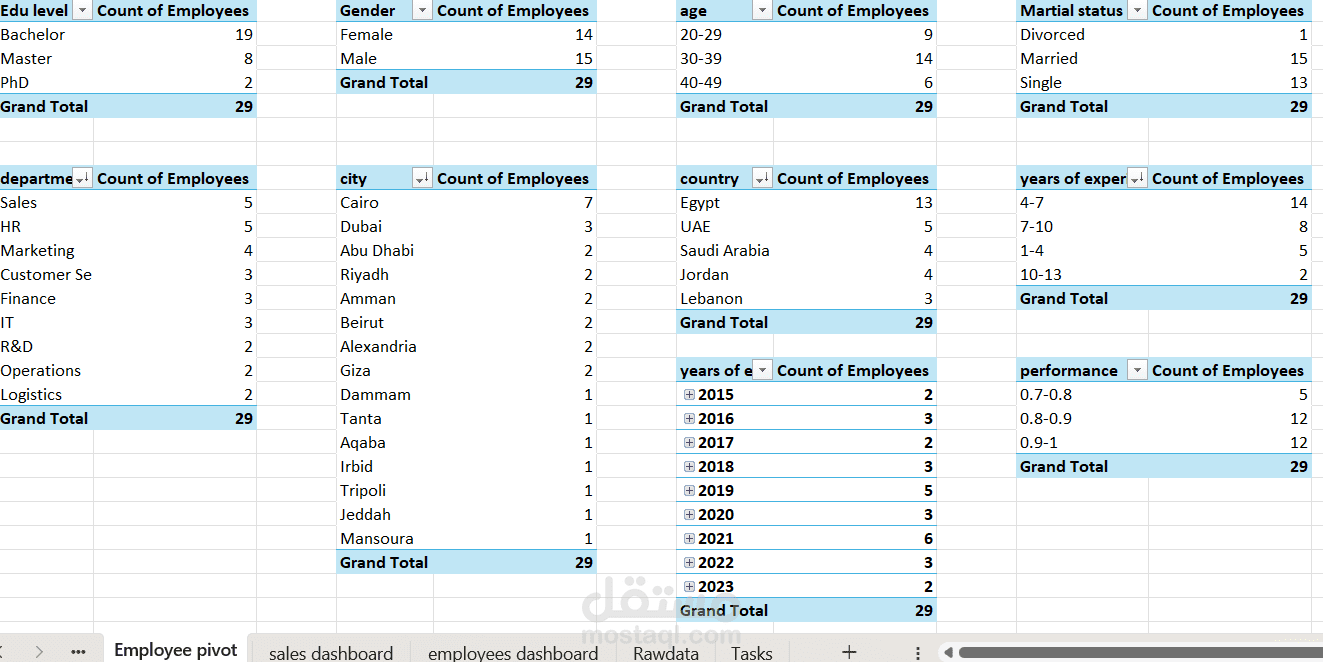Select the Employee pivot sheet tab
Screen dimensions: 1323x662
(x=176, y=650)
